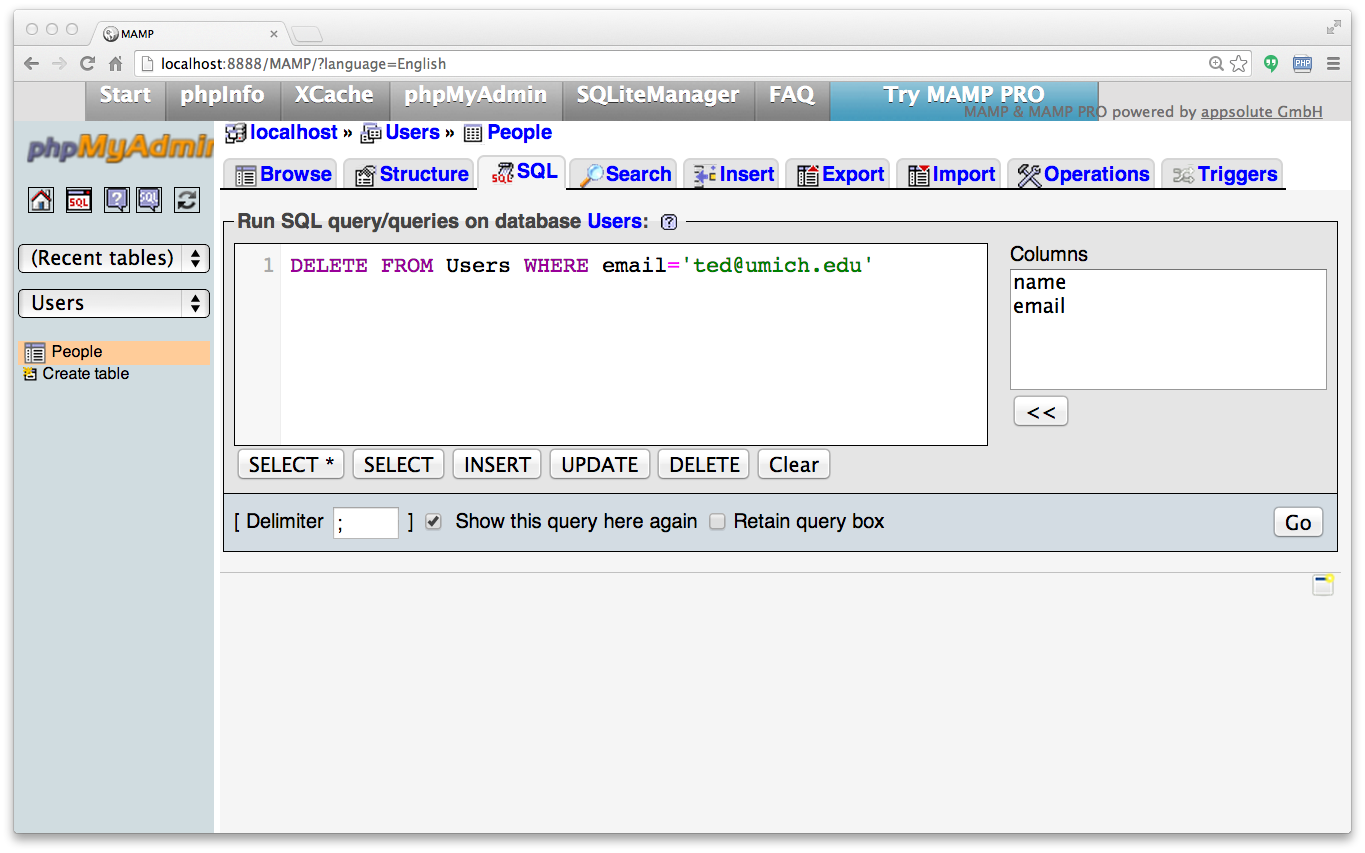
Task: Click into the SQL query editor
Action: tap(611, 344)
